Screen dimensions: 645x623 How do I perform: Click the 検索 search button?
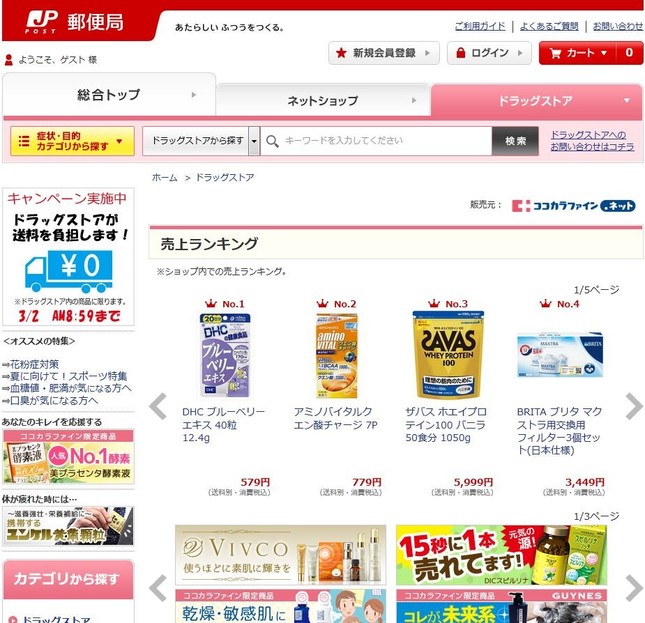pos(515,141)
